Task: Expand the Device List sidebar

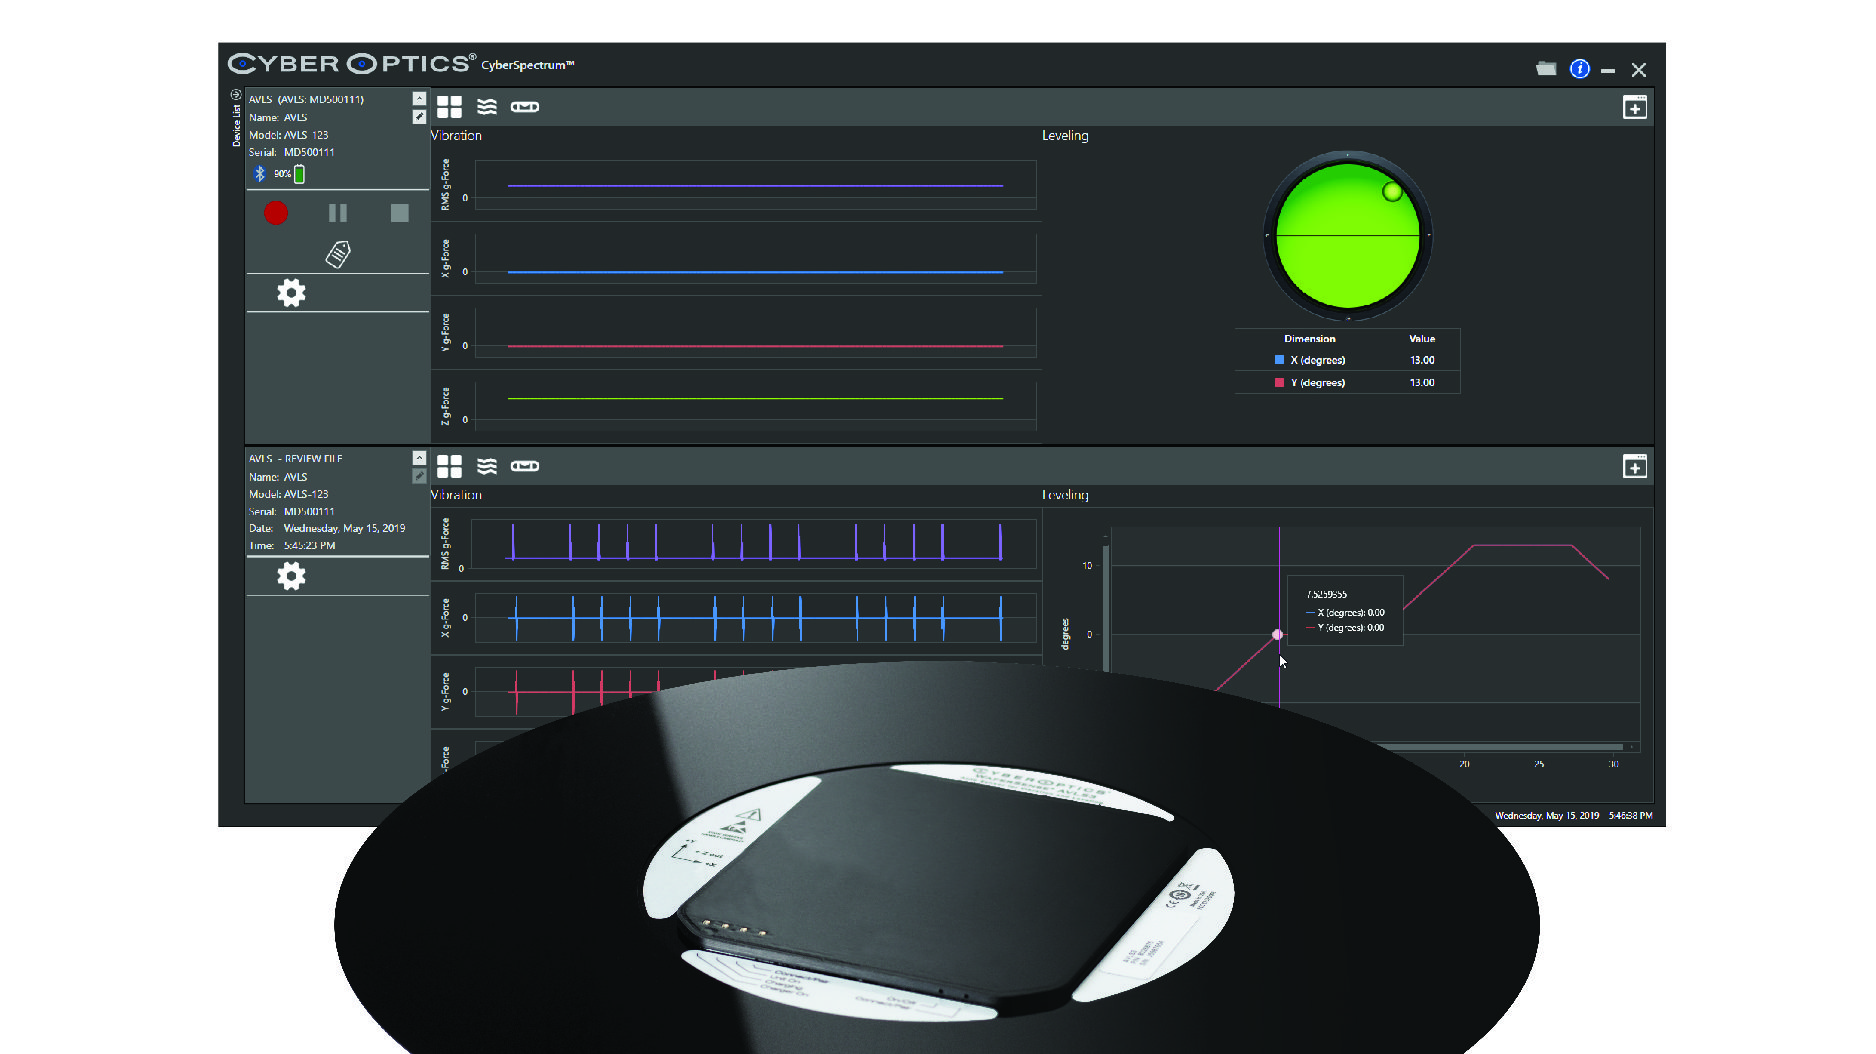Action: point(236,118)
